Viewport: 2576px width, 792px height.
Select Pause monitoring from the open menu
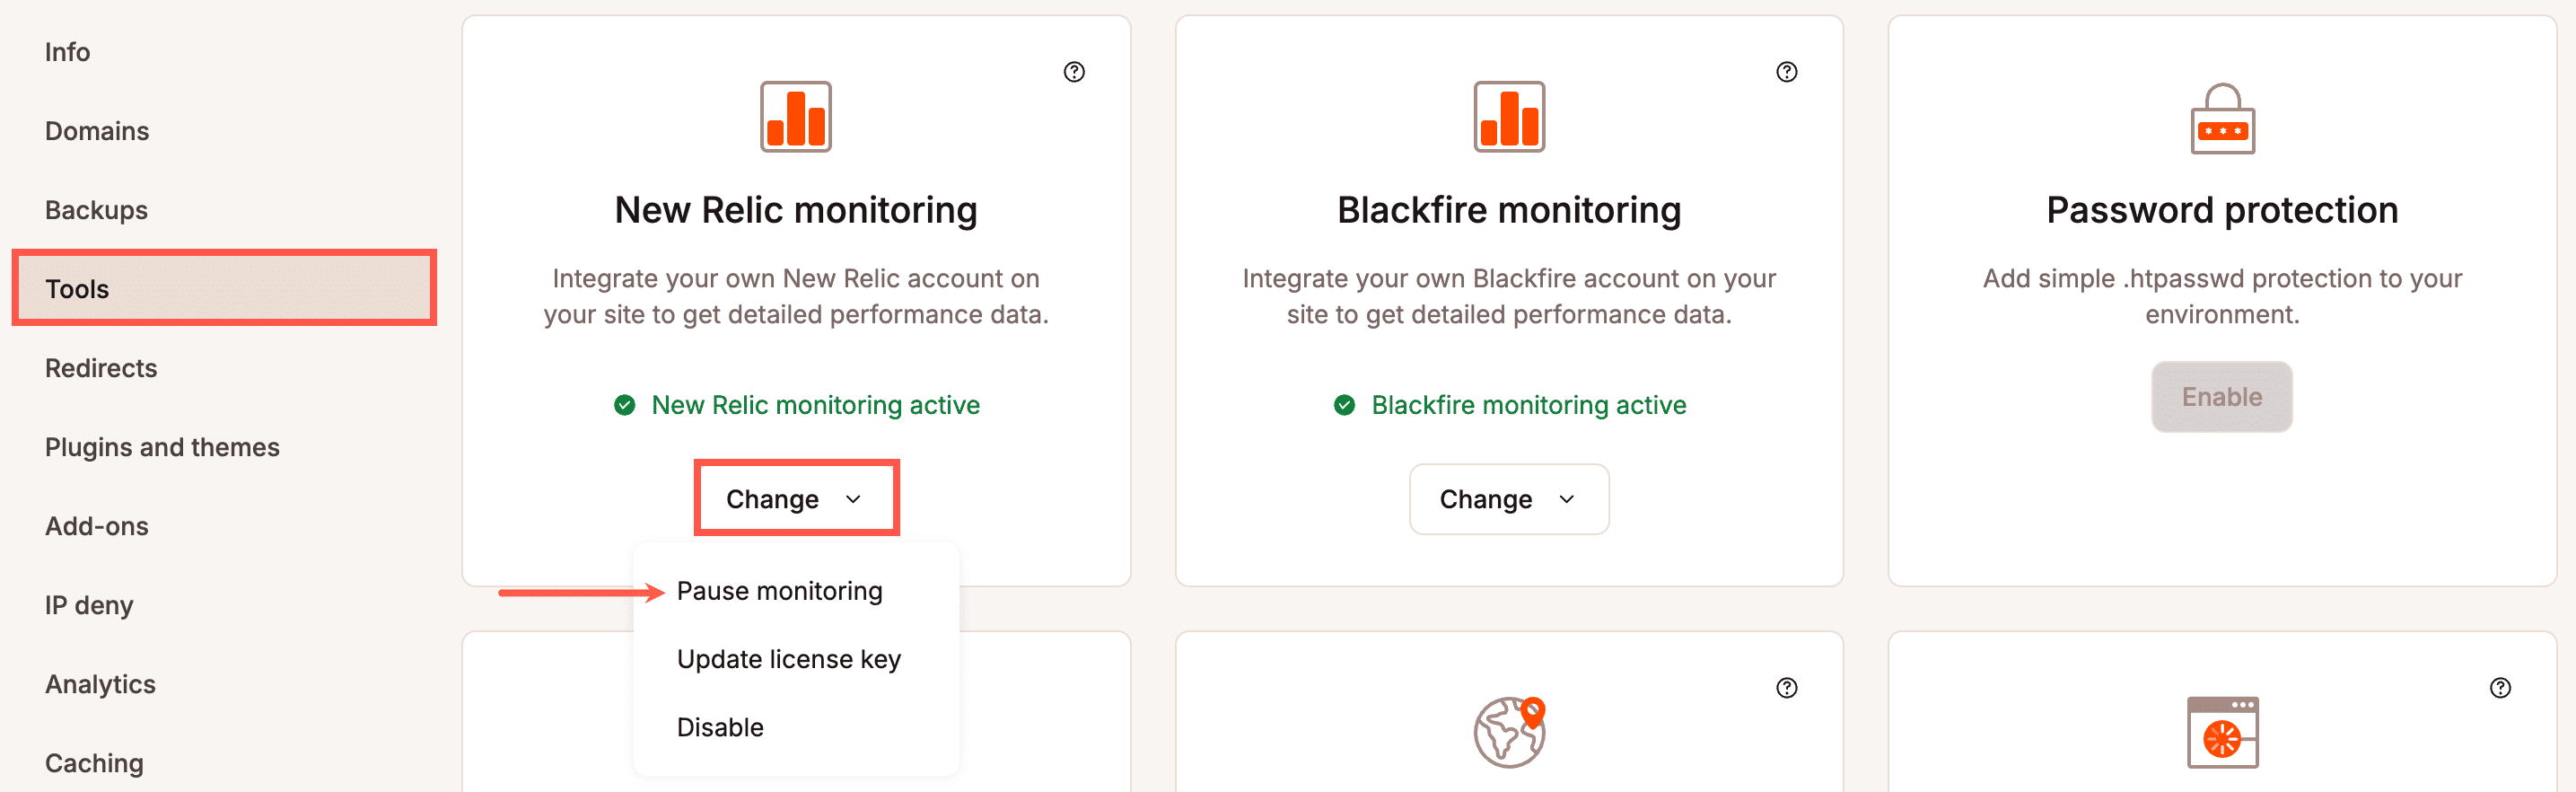(779, 590)
